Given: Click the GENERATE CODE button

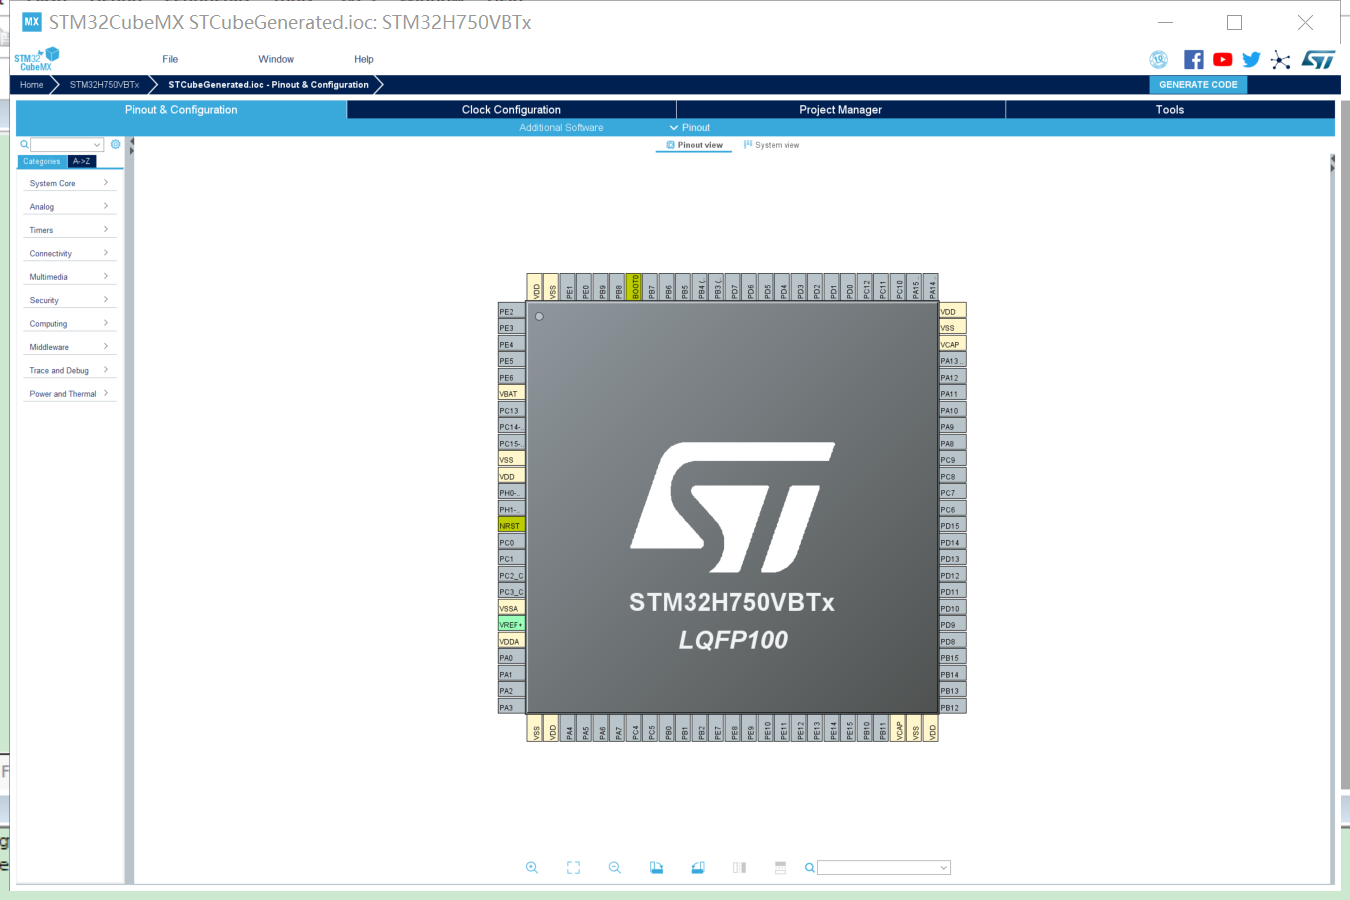Looking at the screenshot, I should pos(1197,84).
